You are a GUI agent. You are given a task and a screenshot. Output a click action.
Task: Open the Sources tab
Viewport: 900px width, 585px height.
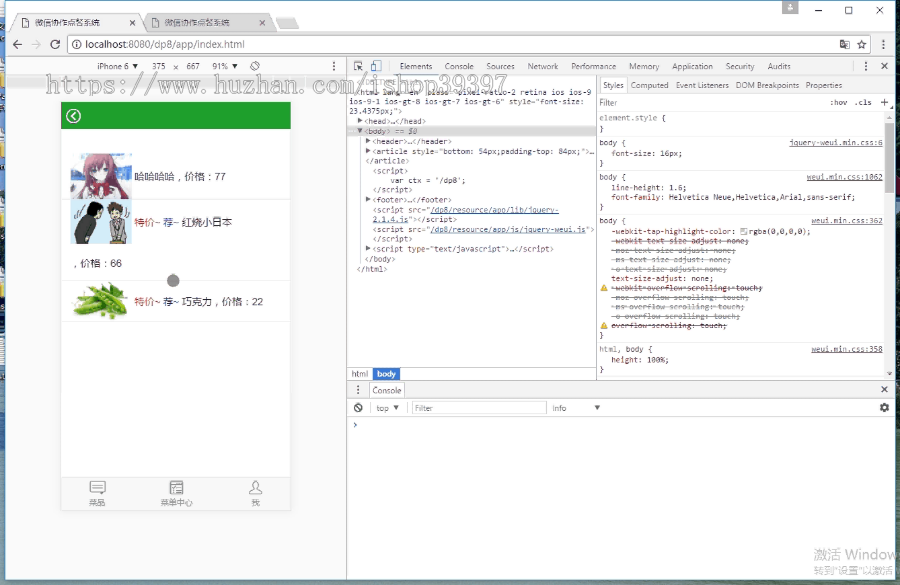501,66
